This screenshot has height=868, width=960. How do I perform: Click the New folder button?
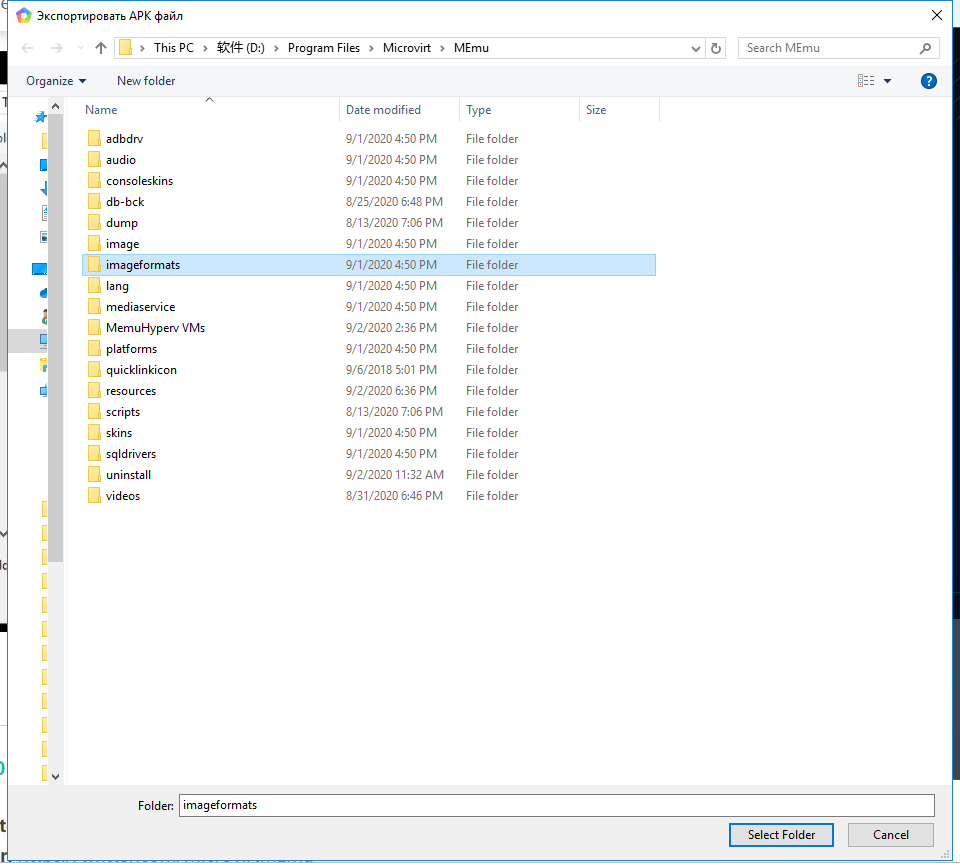click(146, 81)
